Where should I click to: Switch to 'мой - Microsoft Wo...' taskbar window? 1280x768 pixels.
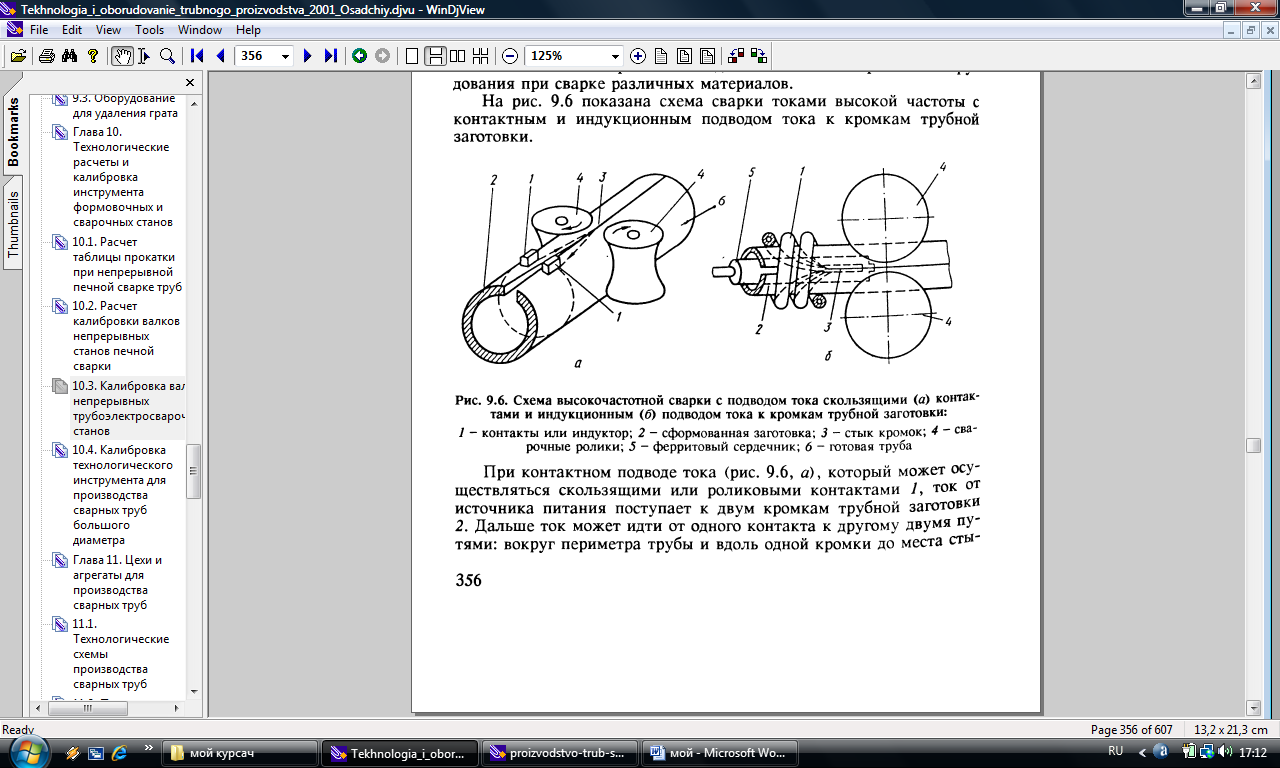(720, 753)
